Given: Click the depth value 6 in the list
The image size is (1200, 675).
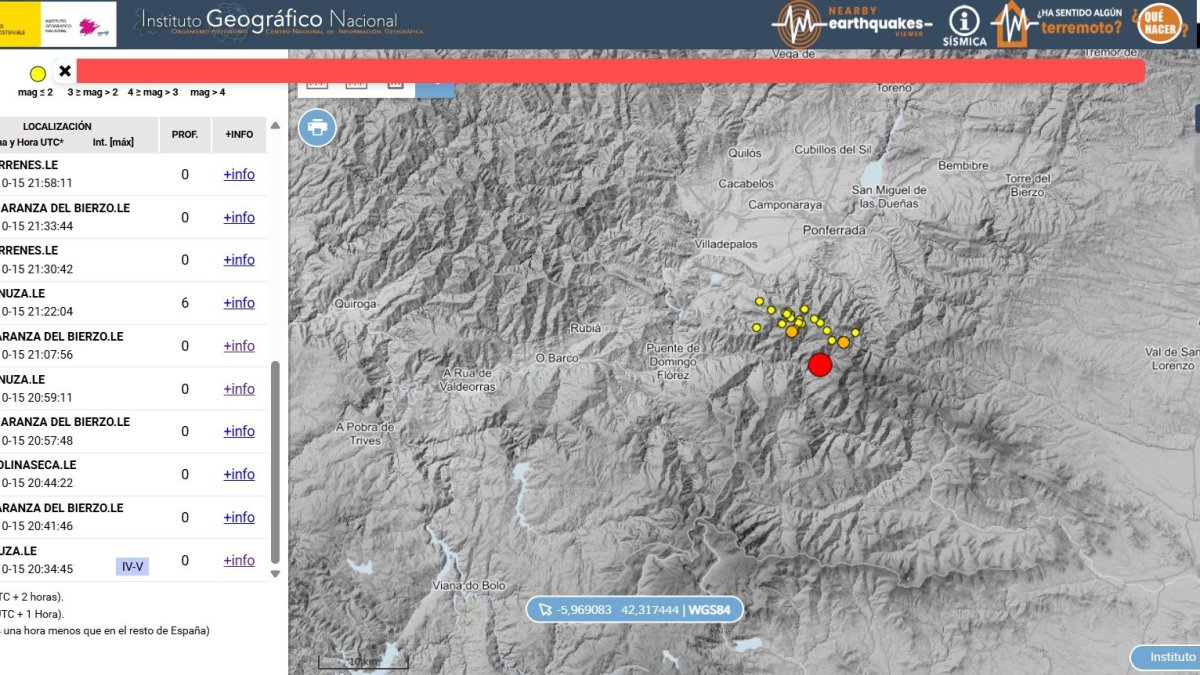Looking at the screenshot, I should (185, 303).
